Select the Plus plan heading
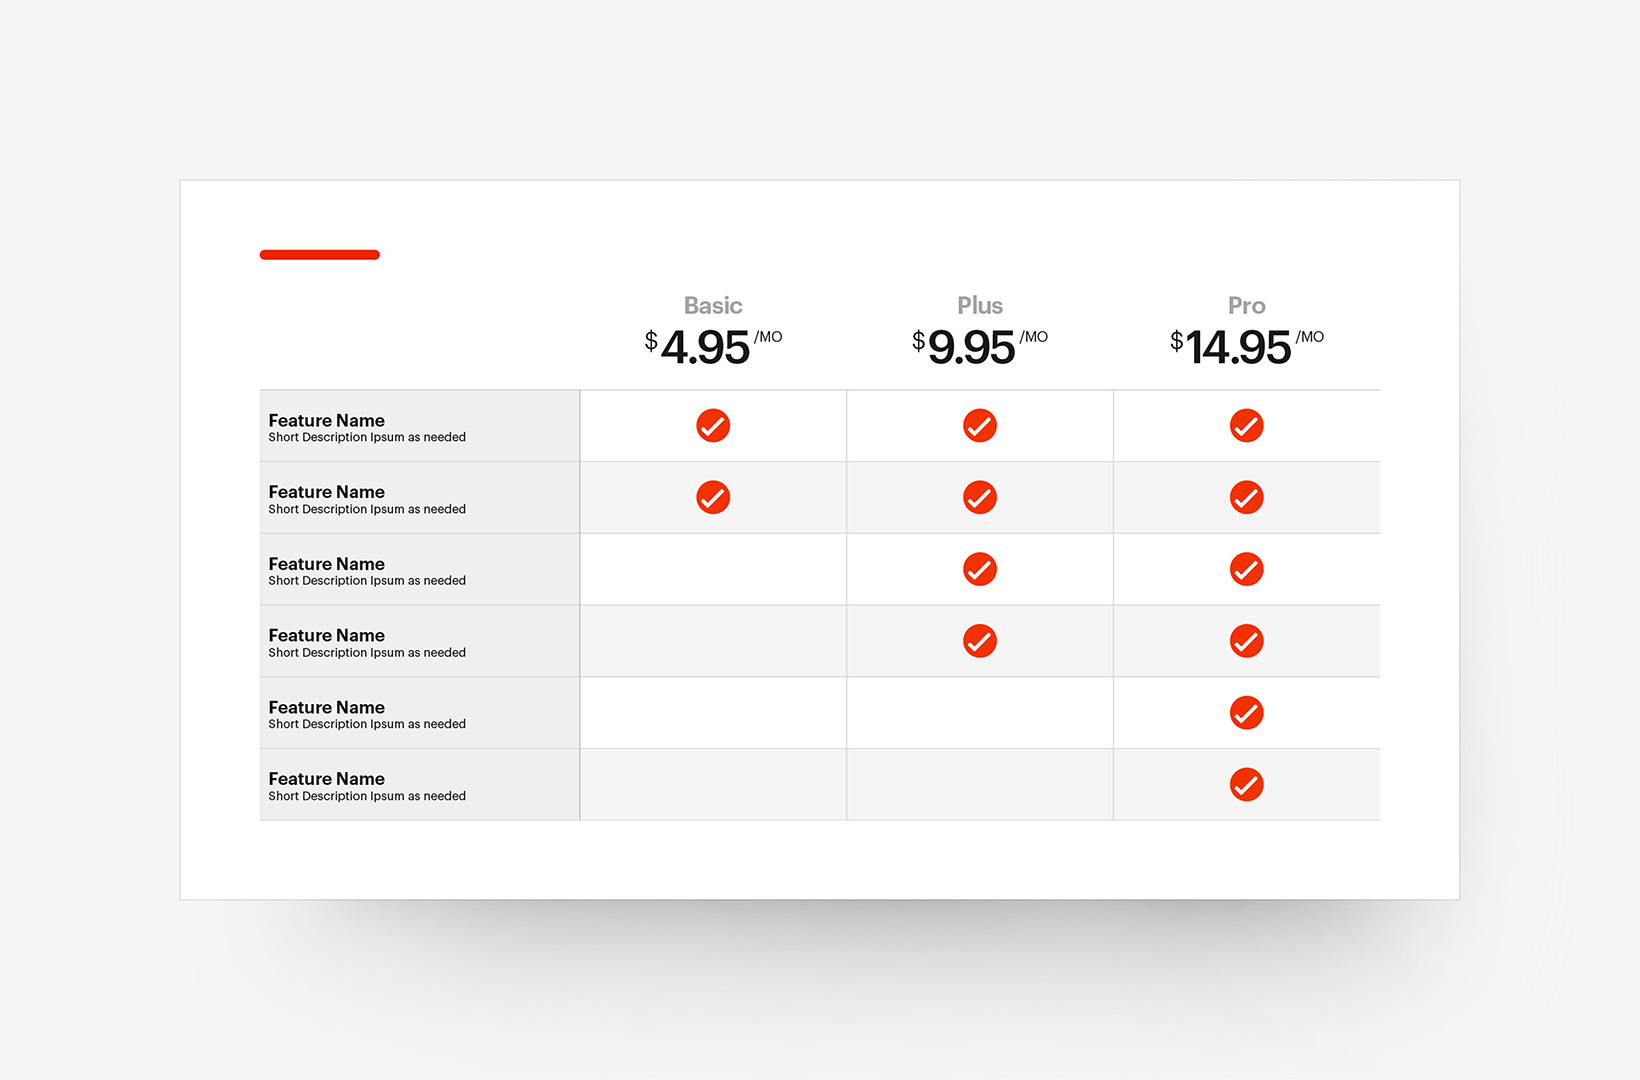The image size is (1640, 1080). (980, 305)
